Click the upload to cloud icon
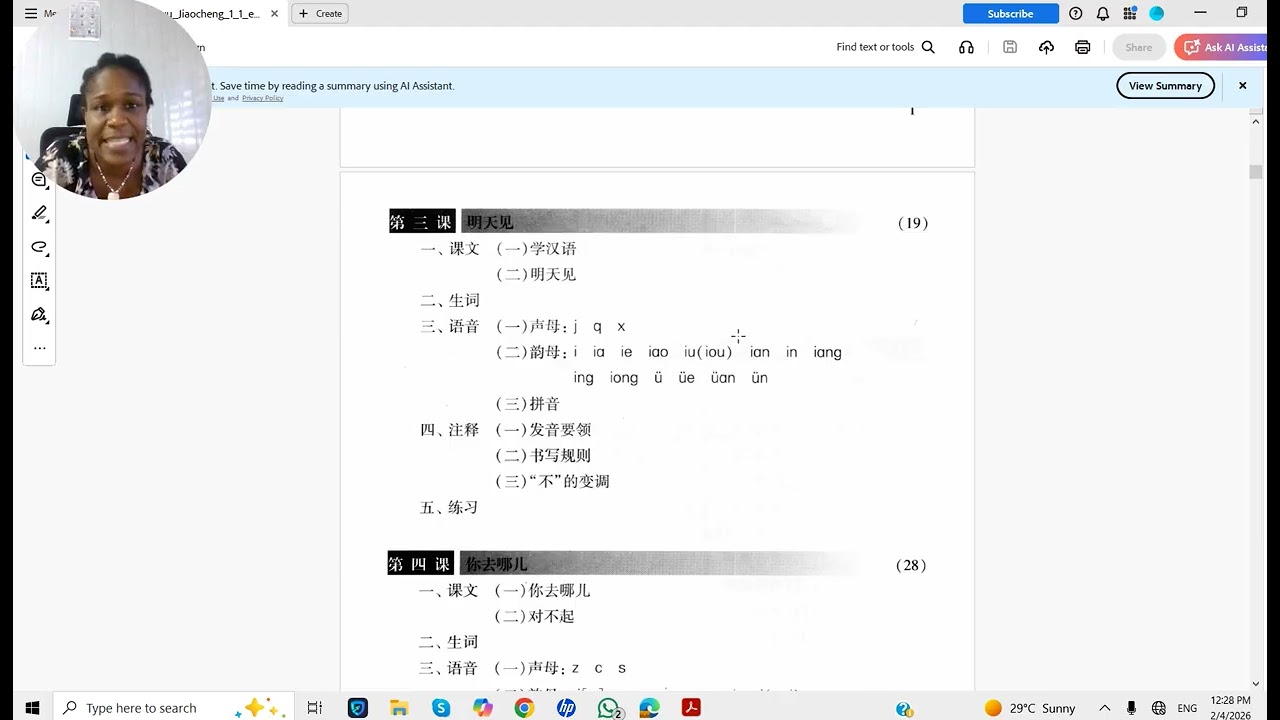This screenshot has width=1280, height=720. [x=1046, y=47]
